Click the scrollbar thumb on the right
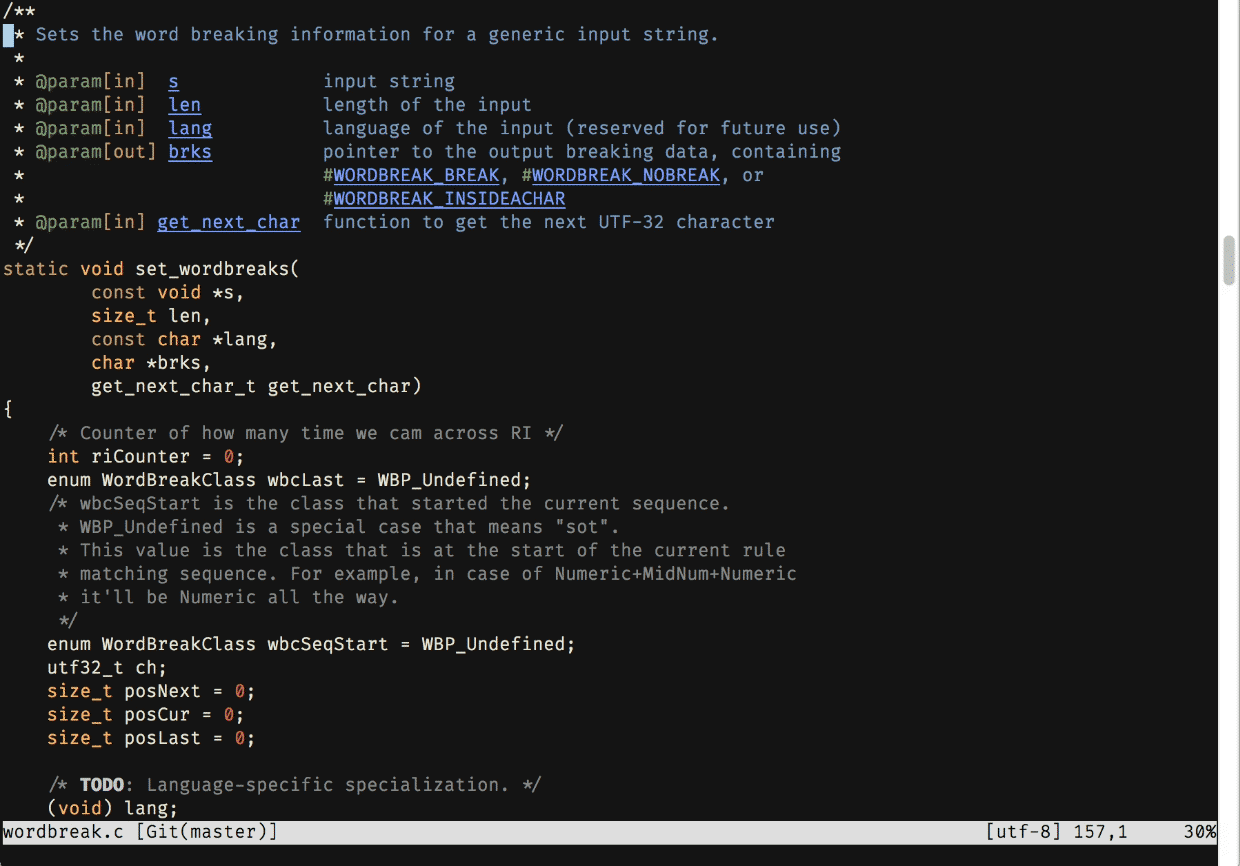This screenshot has height=866, width=1240. (x=1228, y=262)
